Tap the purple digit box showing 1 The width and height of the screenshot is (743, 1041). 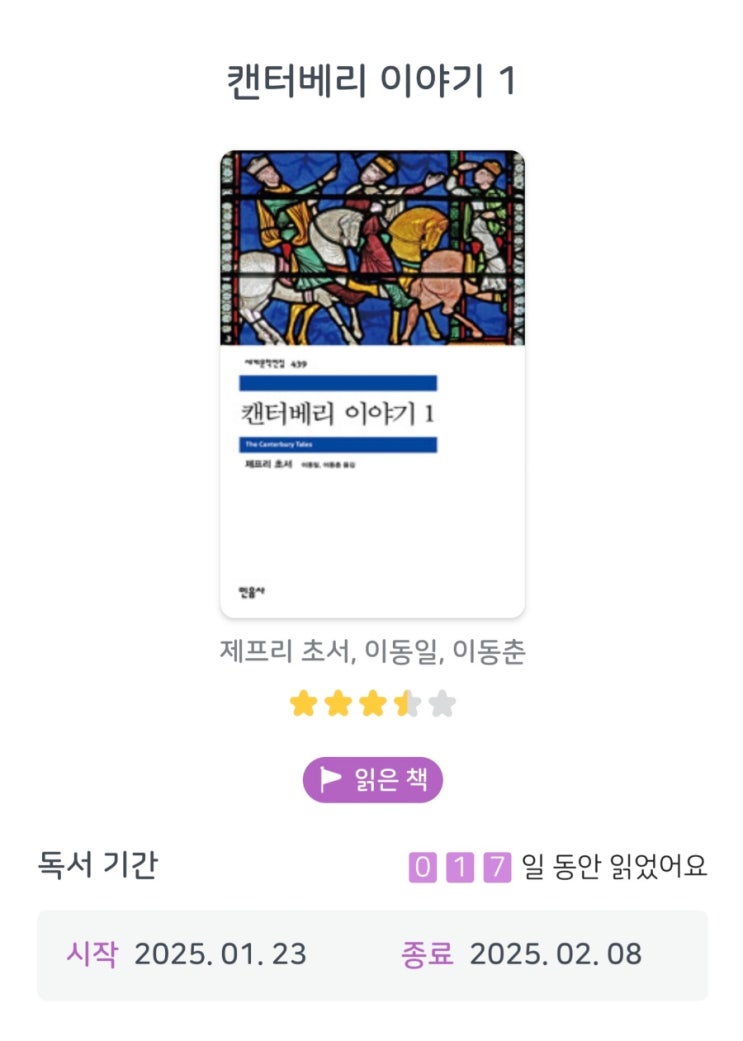click(x=459, y=867)
